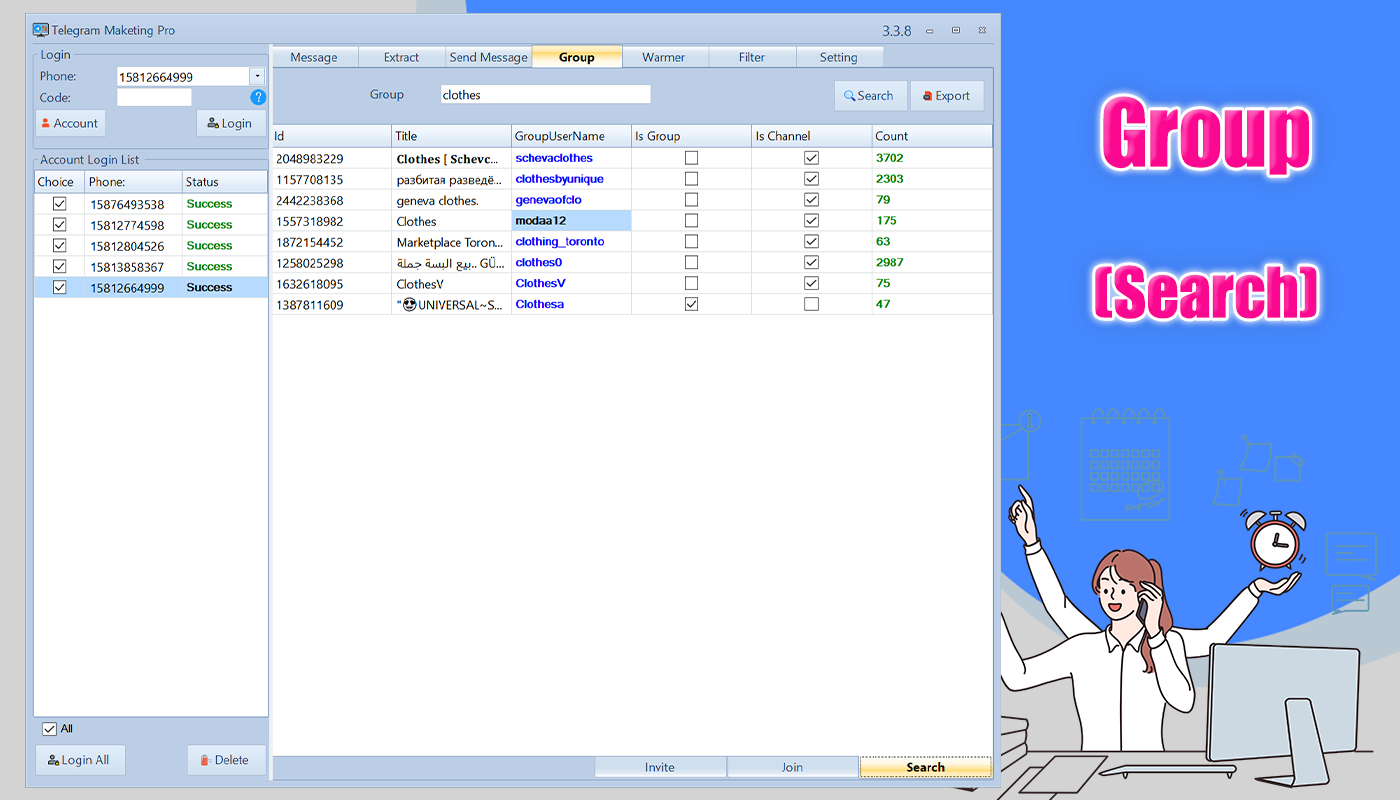Open the Setting tab
The width and height of the screenshot is (1400, 800).
[839, 57]
